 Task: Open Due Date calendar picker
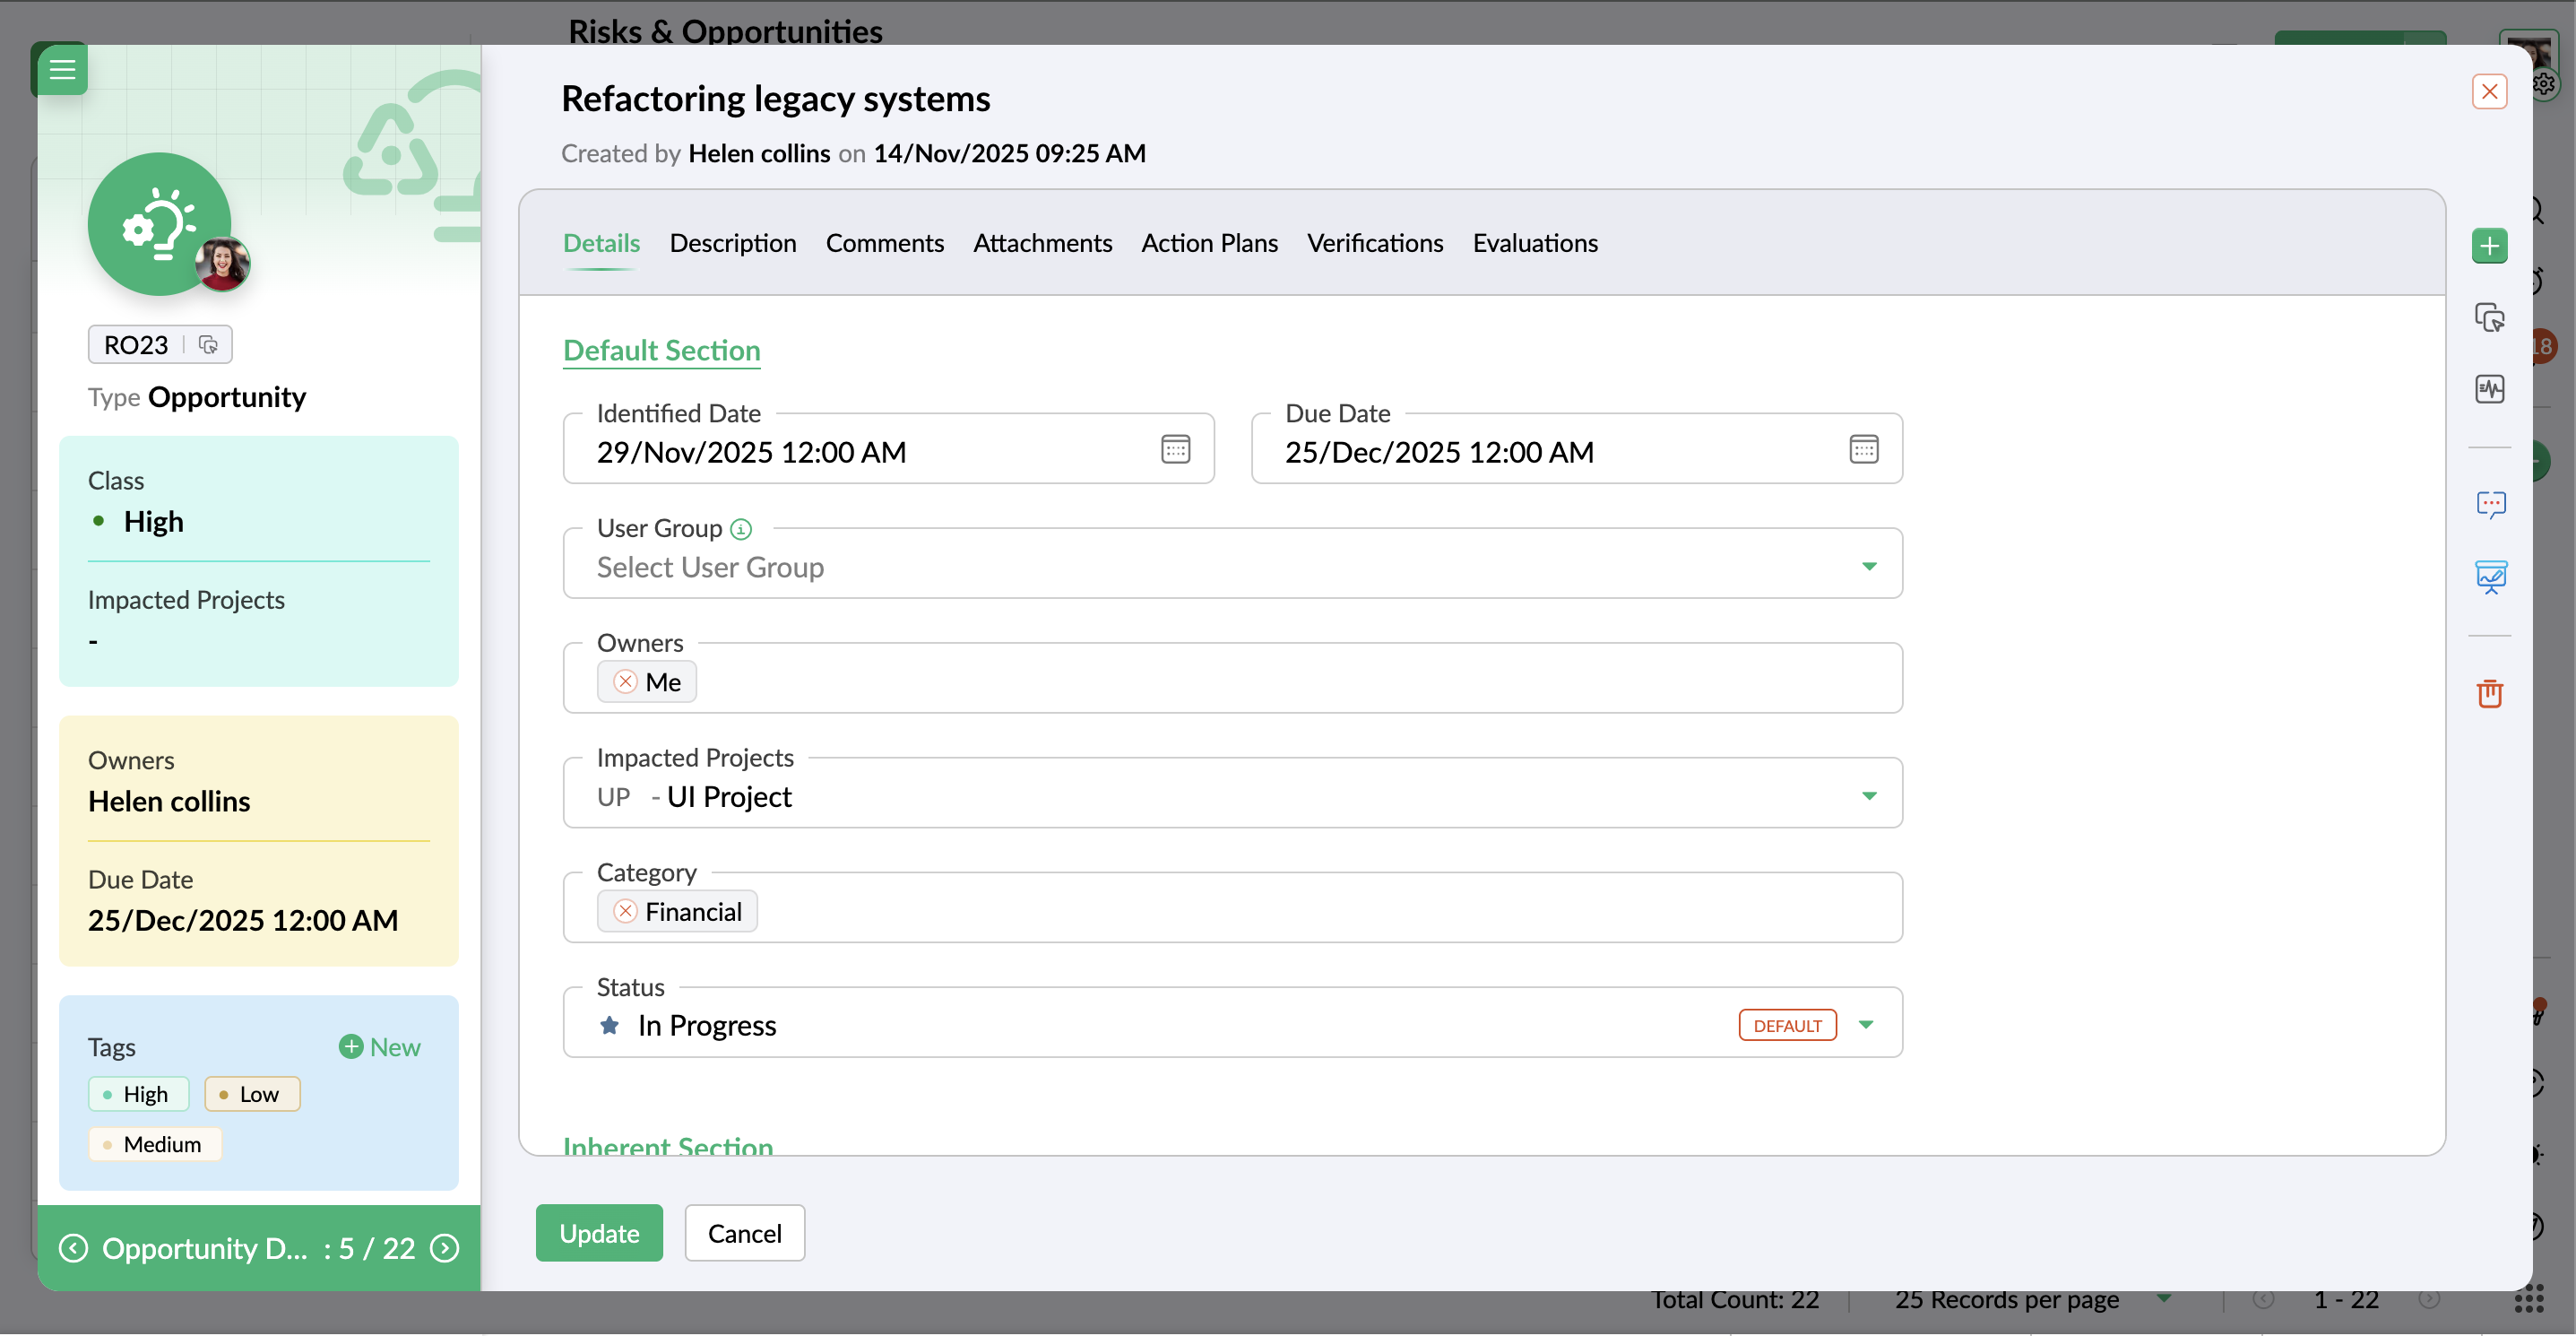click(x=1863, y=450)
